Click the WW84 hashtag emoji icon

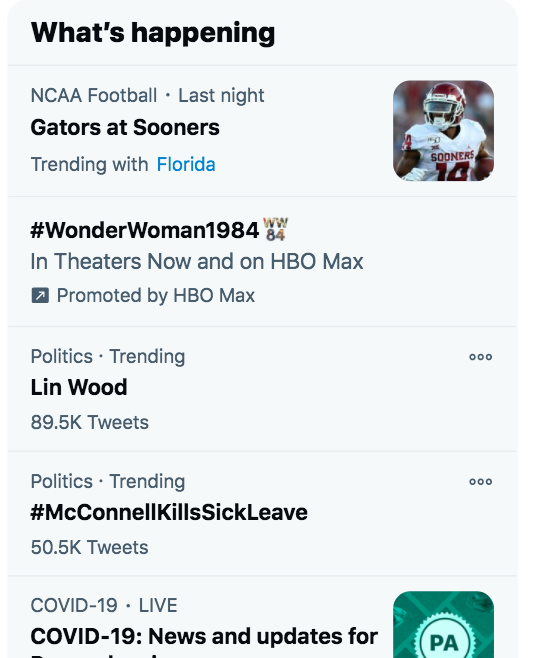[x=276, y=229]
